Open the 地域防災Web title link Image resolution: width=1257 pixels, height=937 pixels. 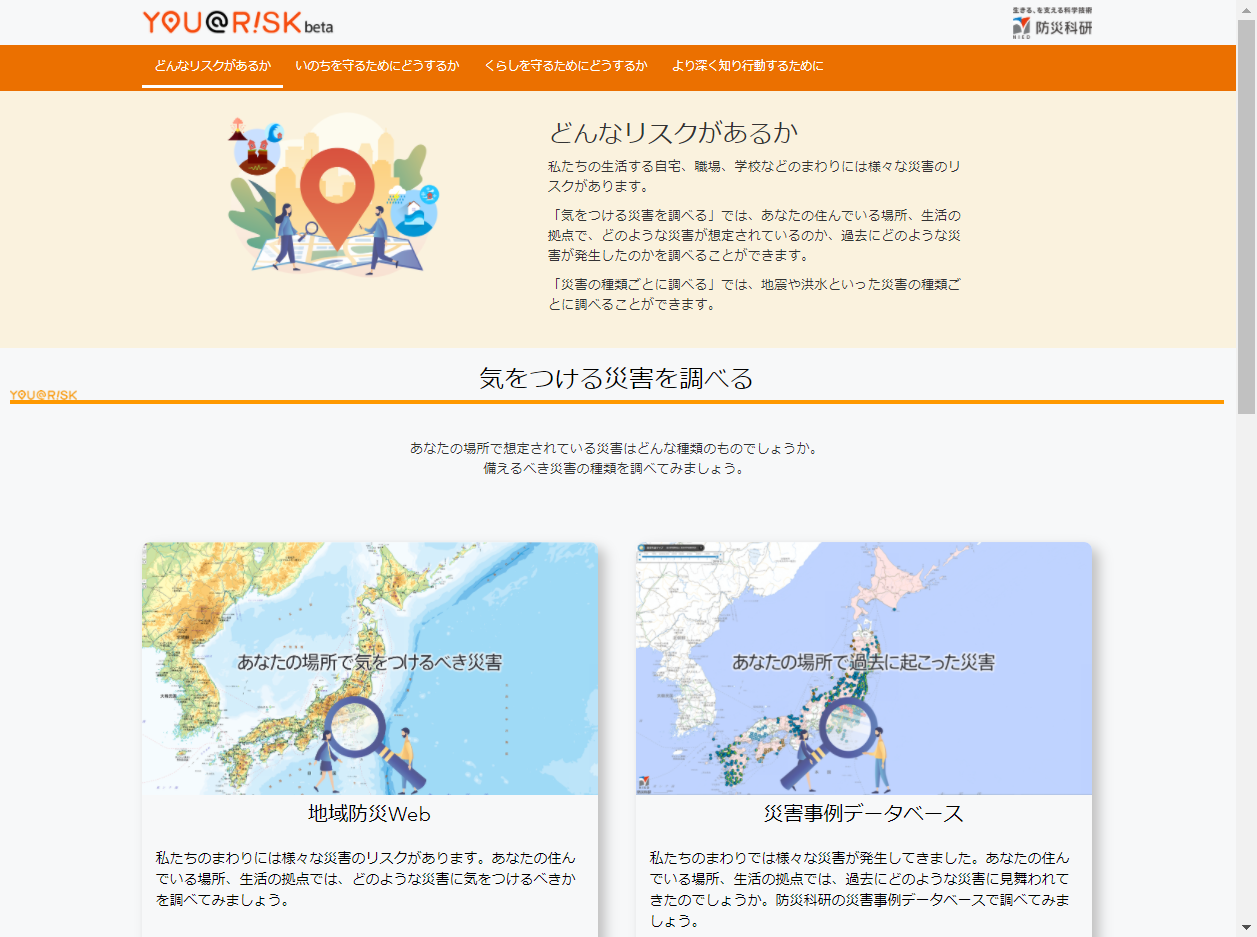click(x=369, y=814)
